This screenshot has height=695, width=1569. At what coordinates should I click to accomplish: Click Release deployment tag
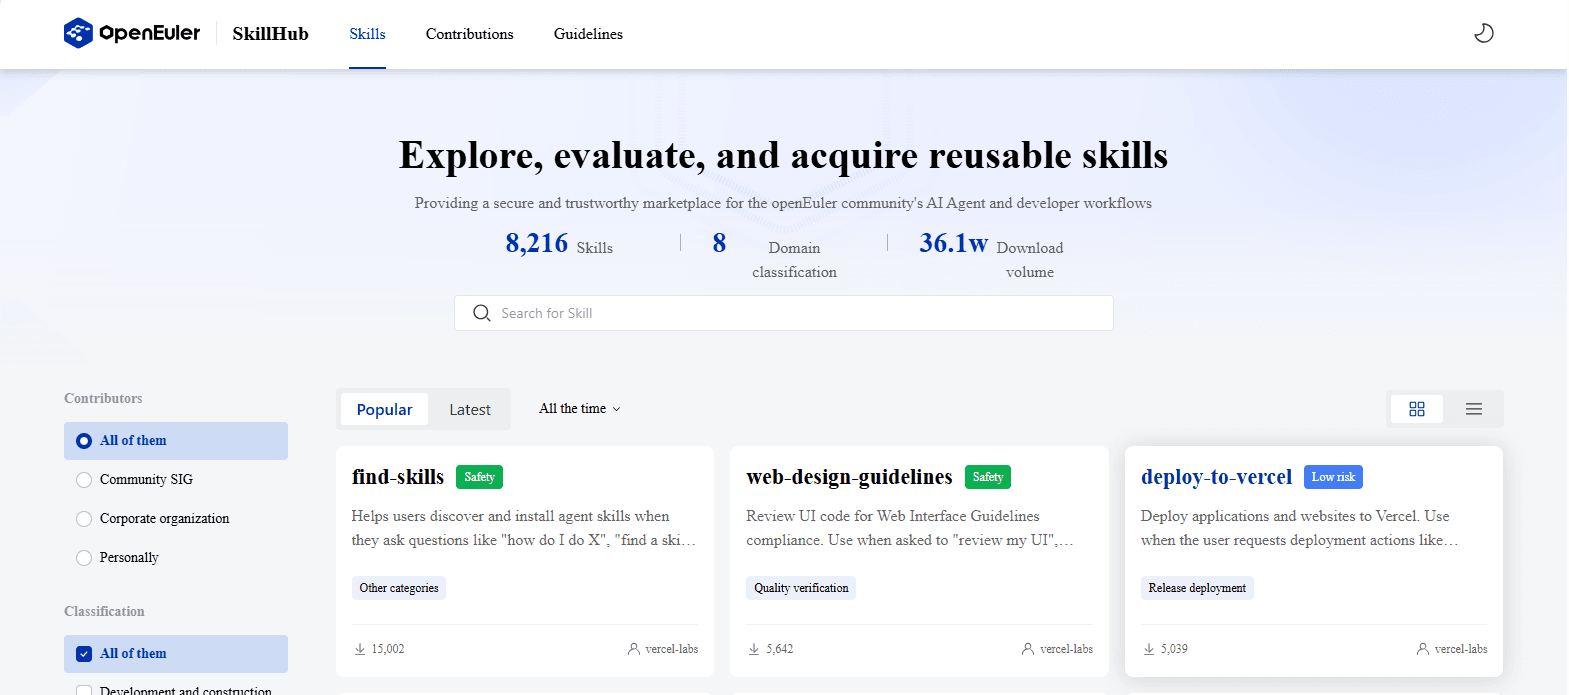point(1197,588)
